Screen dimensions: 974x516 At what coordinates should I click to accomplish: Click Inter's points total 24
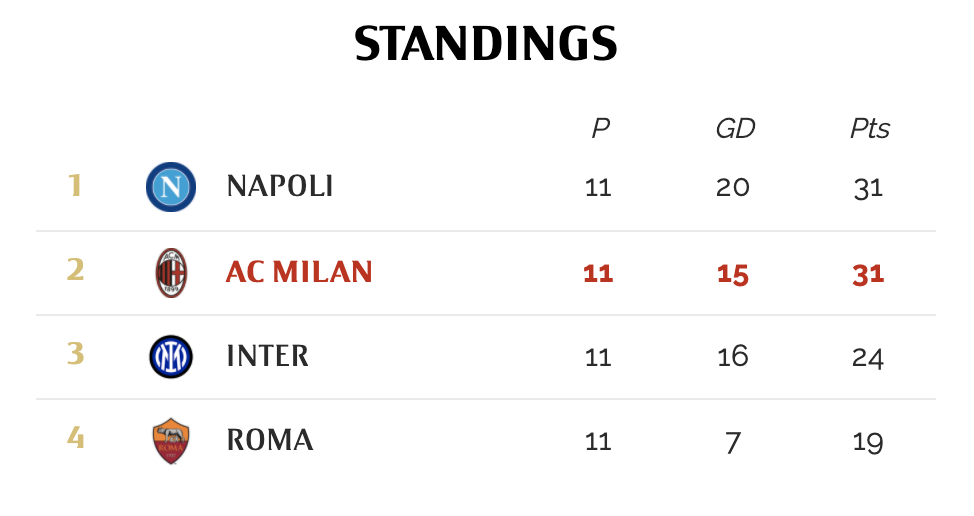(x=868, y=358)
